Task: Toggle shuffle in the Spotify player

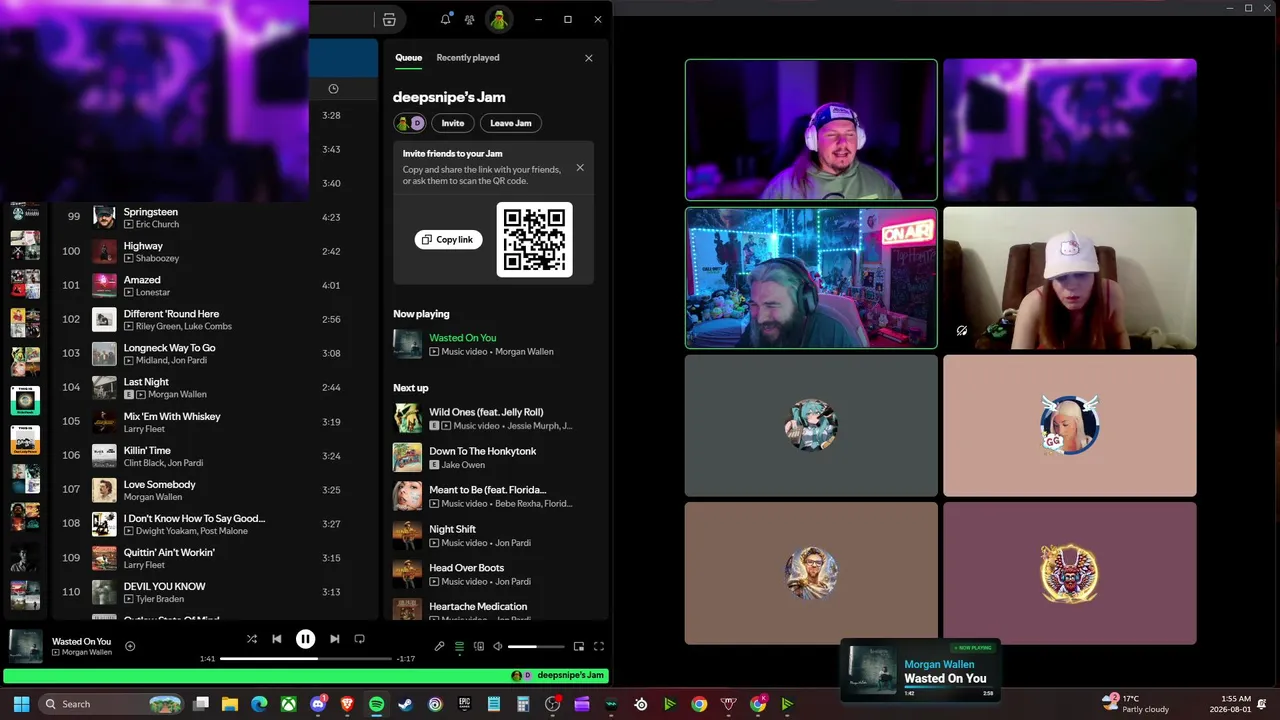Action: click(x=252, y=639)
